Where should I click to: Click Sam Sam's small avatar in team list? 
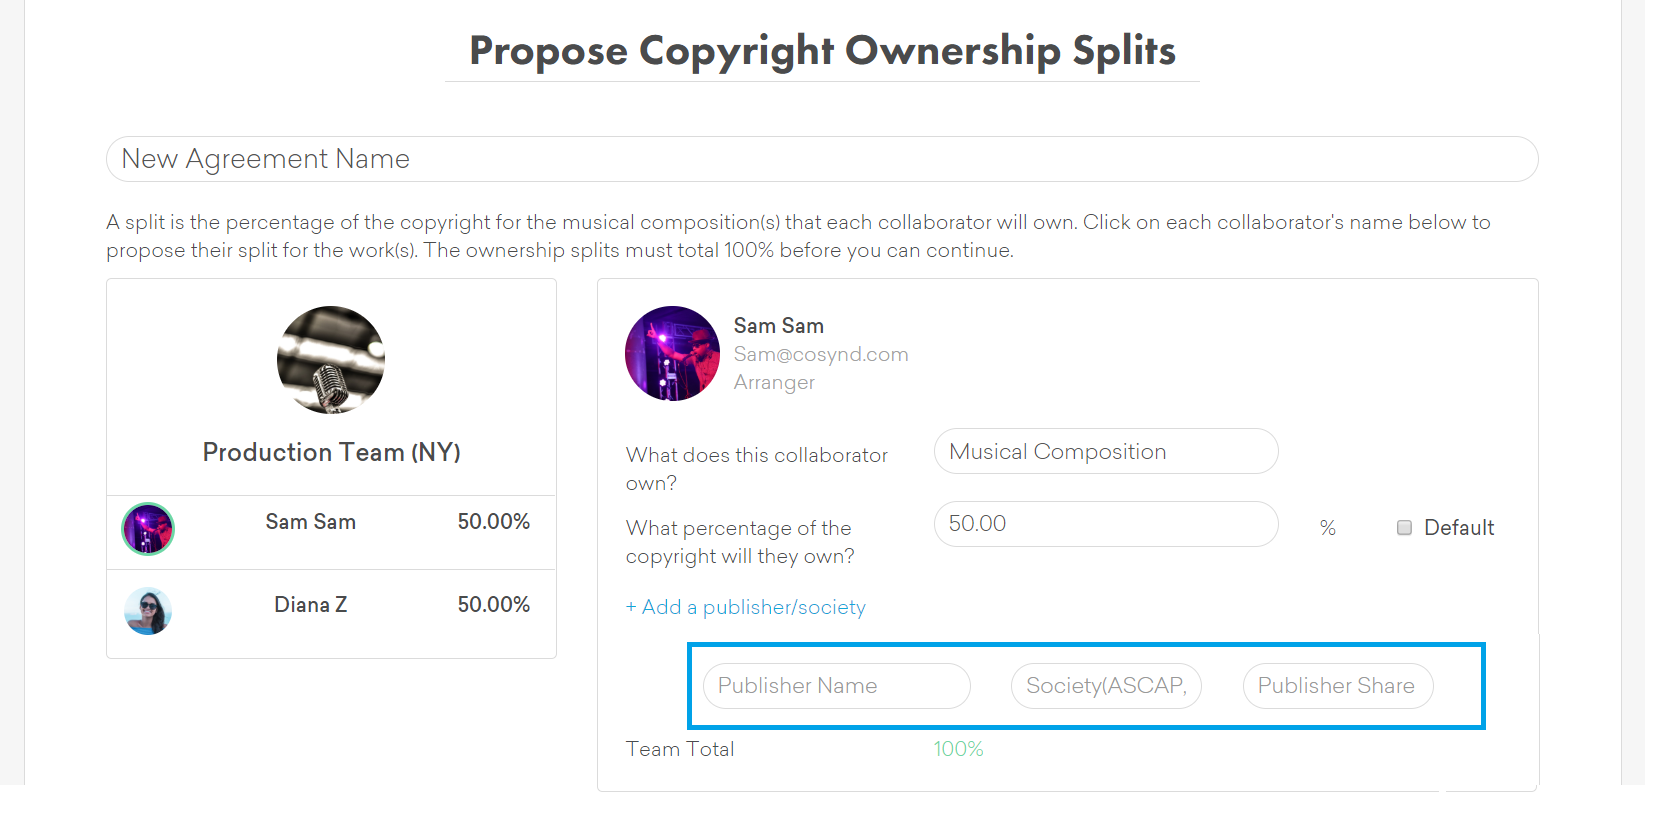[x=148, y=529]
